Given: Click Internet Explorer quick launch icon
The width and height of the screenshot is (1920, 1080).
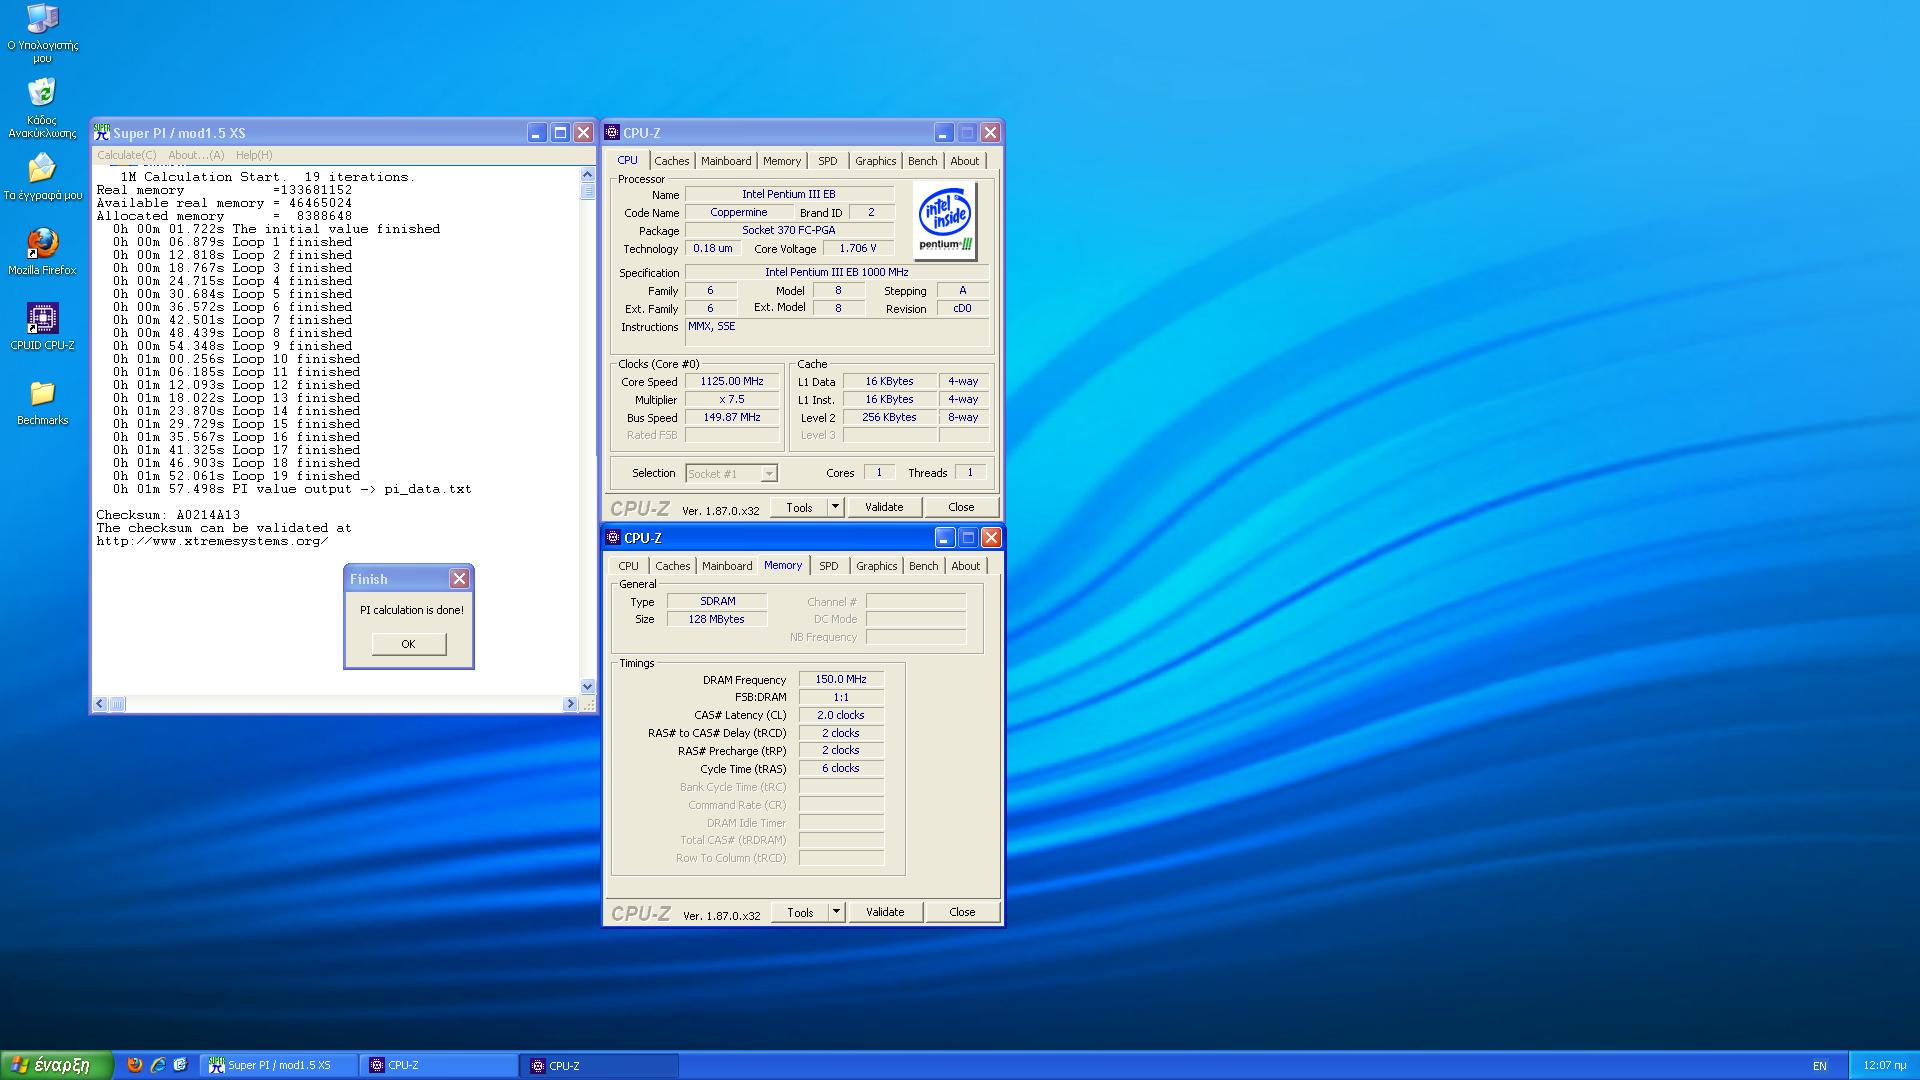Looking at the screenshot, I should [158, 1065].
